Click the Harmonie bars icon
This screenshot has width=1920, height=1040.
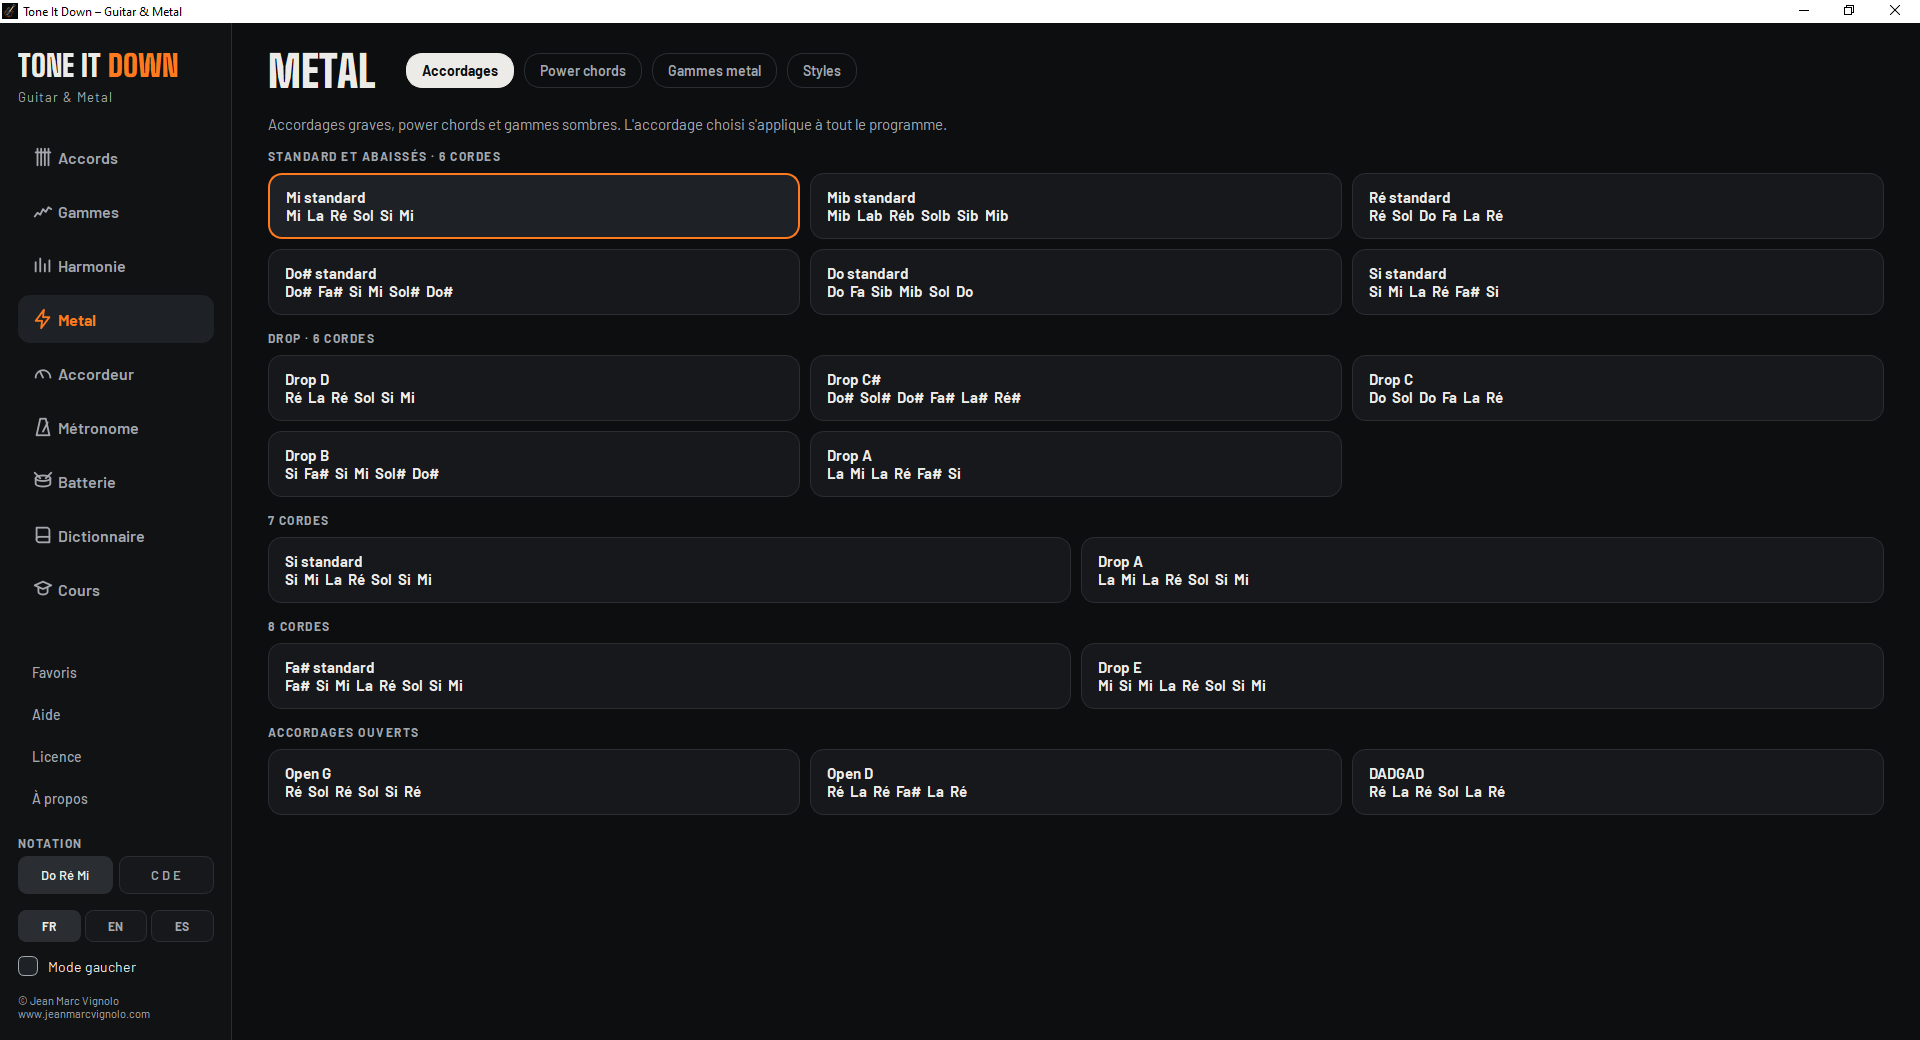[x=43, y=266]
